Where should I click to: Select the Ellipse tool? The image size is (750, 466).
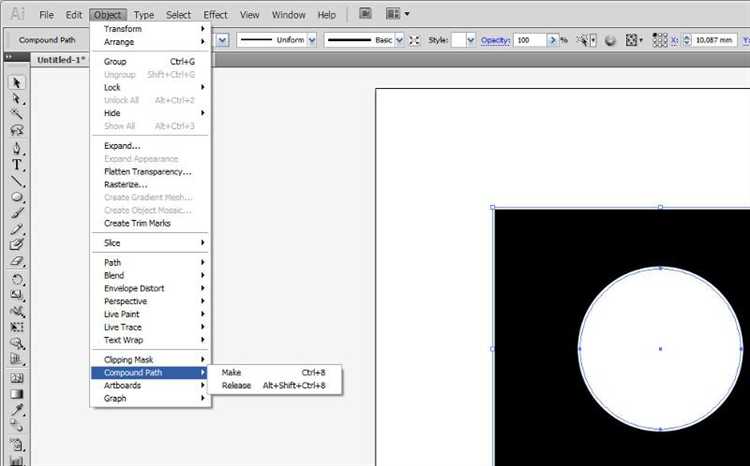(x=16, y=197)
